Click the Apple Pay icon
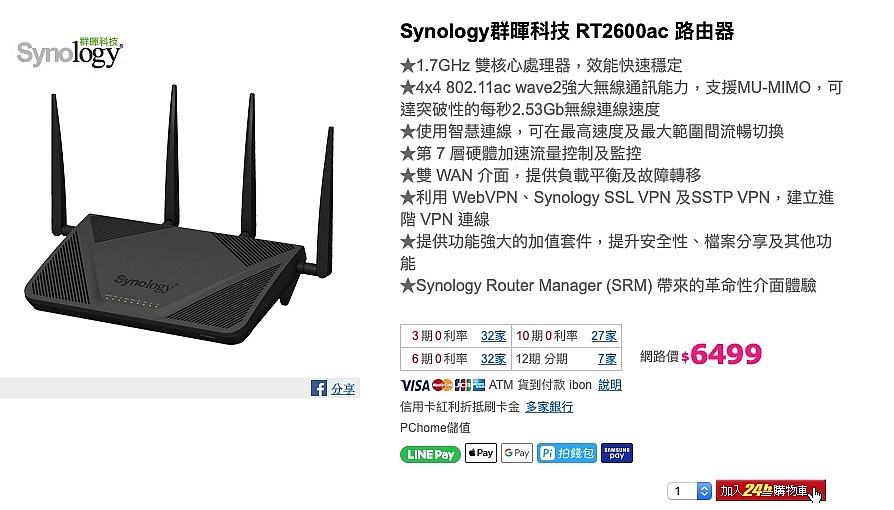894x510 pixels. pyautogui.click(x=481, y=453)
